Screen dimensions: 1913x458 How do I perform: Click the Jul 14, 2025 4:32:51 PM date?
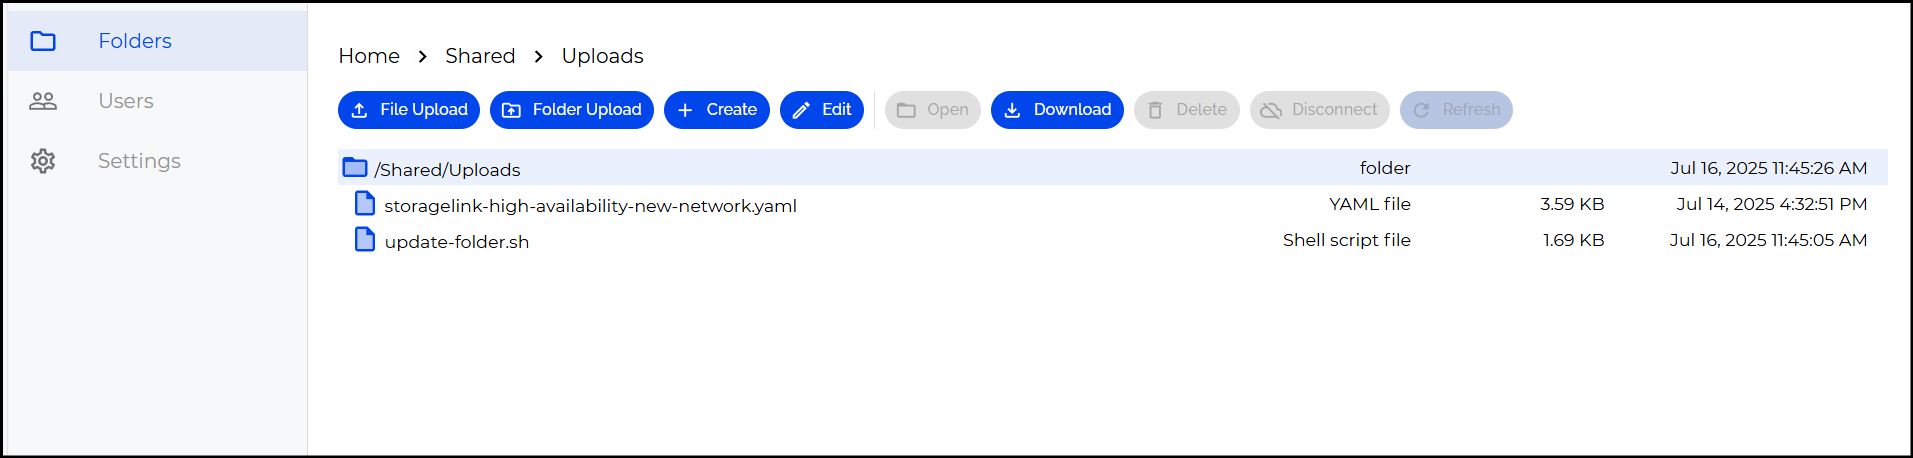(x=1772, y=204)
